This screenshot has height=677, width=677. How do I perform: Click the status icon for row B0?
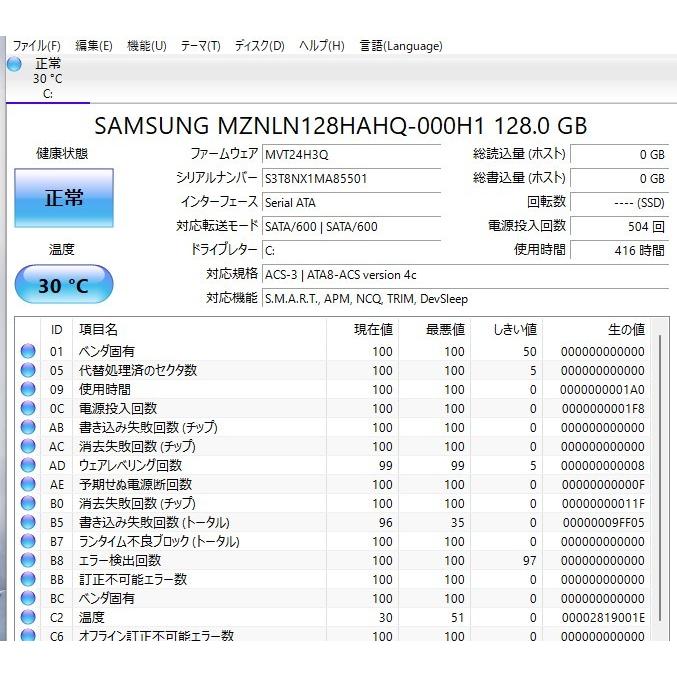(28, 503)
